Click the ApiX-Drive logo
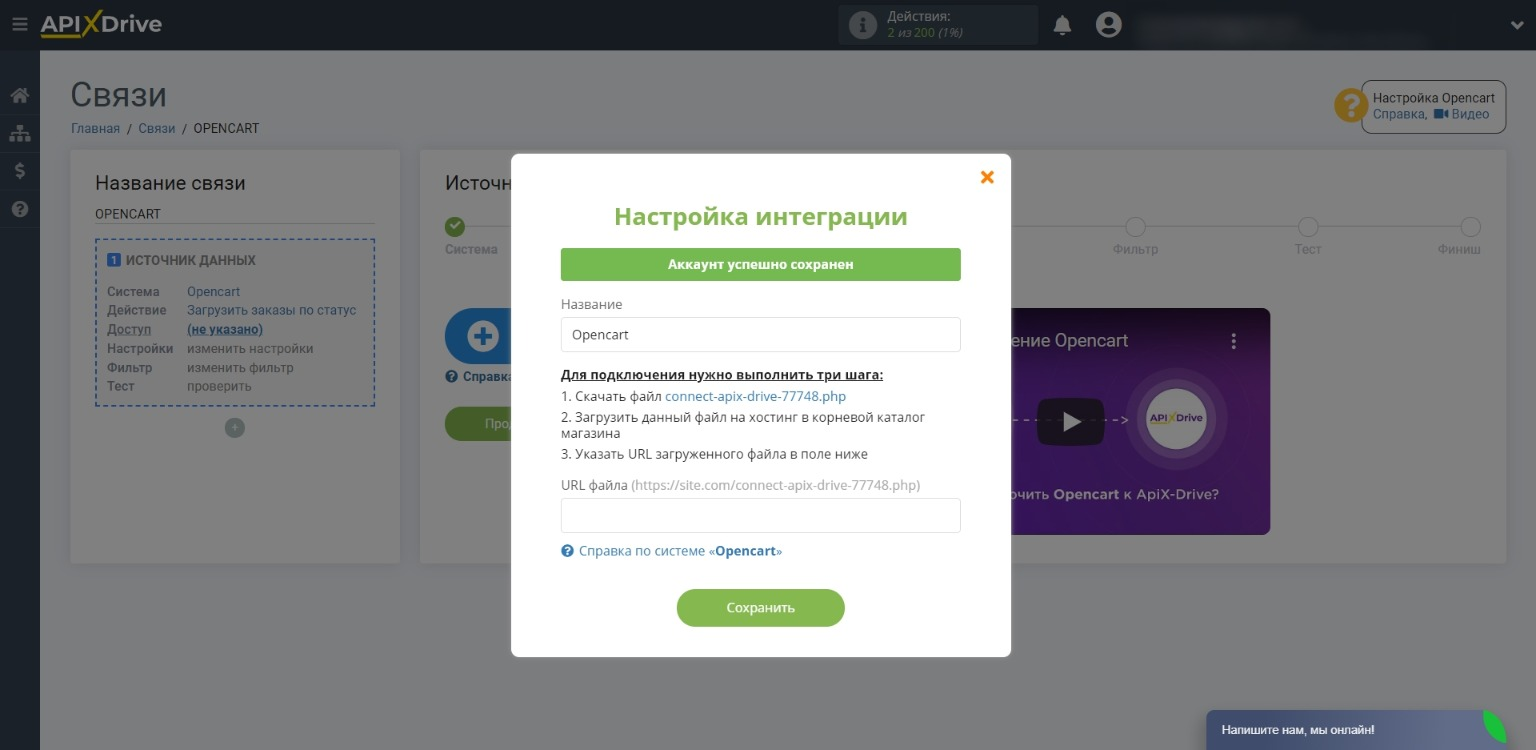 (x=101, y=25)
